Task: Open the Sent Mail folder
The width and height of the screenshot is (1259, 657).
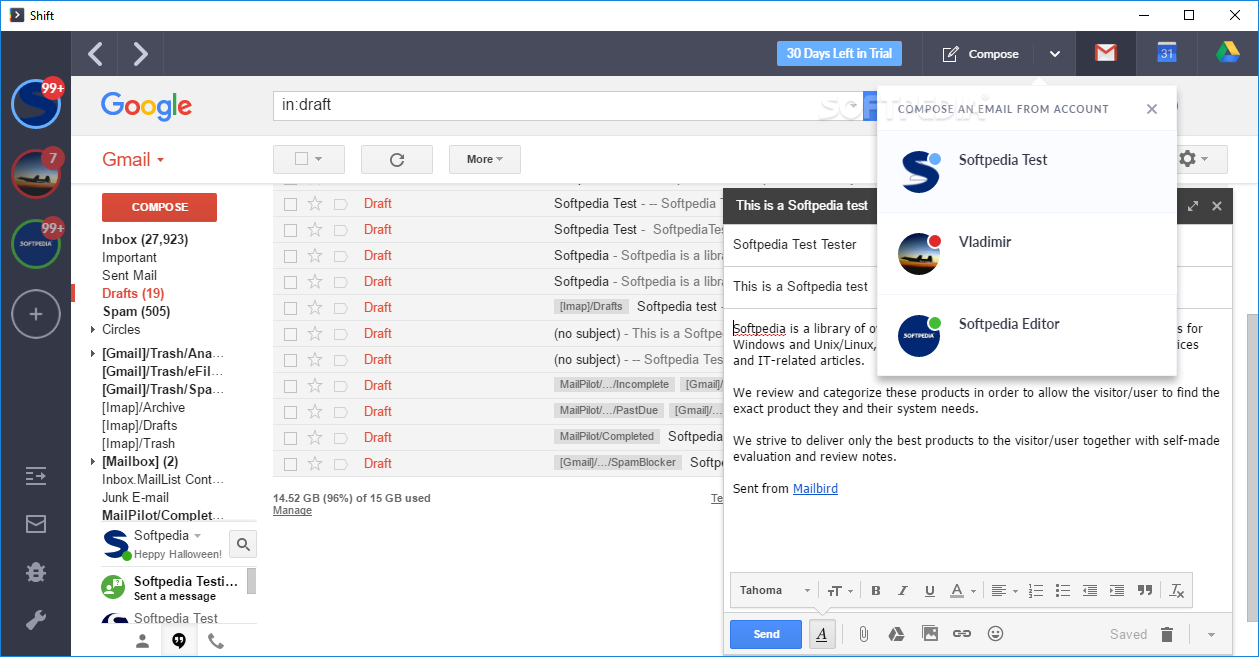Action: (129, 275)
